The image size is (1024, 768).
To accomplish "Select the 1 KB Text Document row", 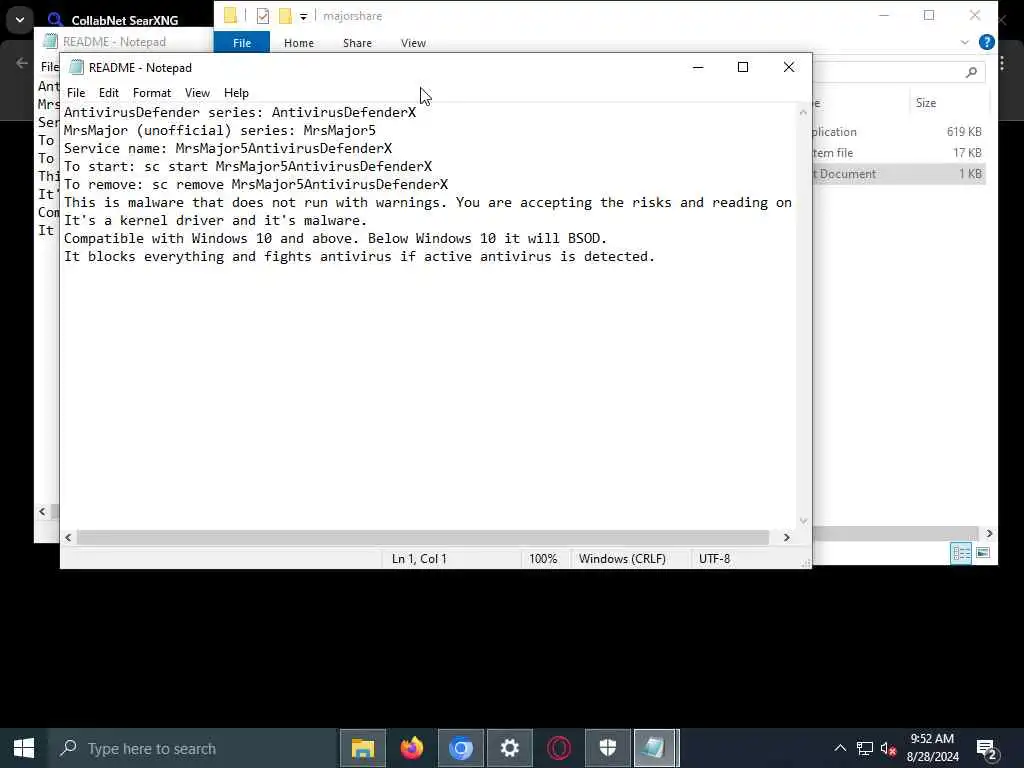I will [x=899, y=174].
